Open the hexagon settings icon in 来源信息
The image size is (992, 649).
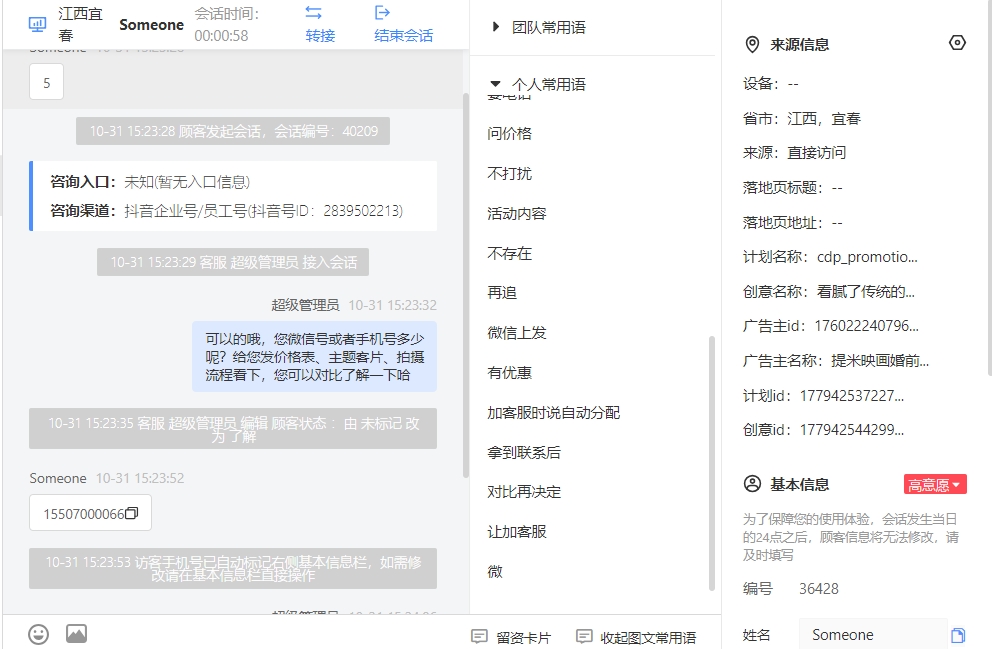coord(957,43)
